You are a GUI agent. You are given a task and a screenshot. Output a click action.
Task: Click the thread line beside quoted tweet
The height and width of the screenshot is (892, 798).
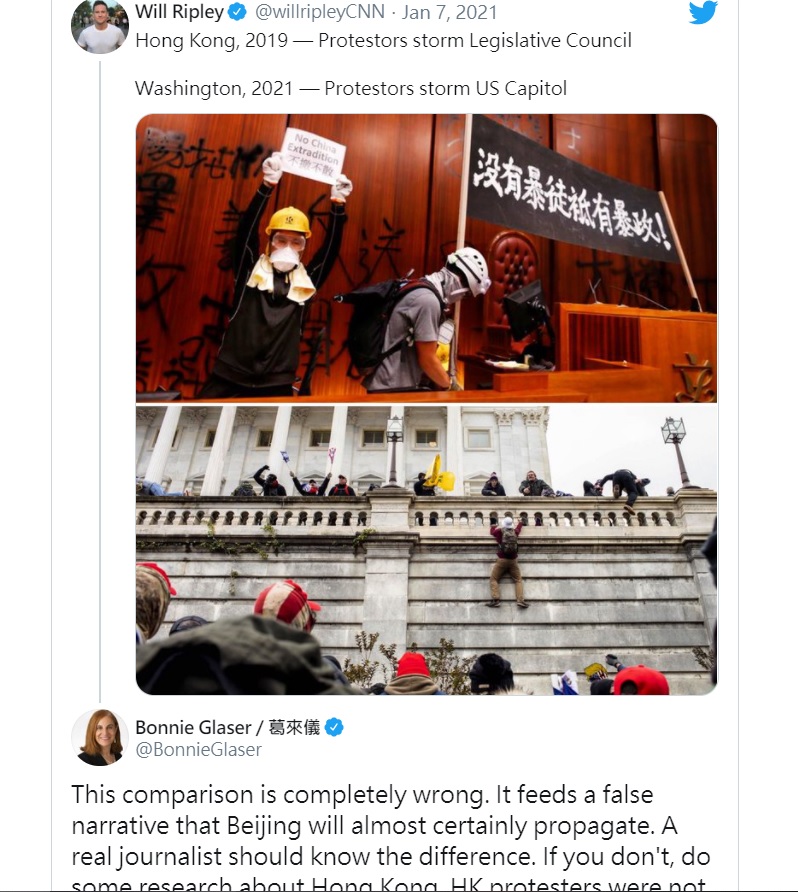[x=100, y=381]
